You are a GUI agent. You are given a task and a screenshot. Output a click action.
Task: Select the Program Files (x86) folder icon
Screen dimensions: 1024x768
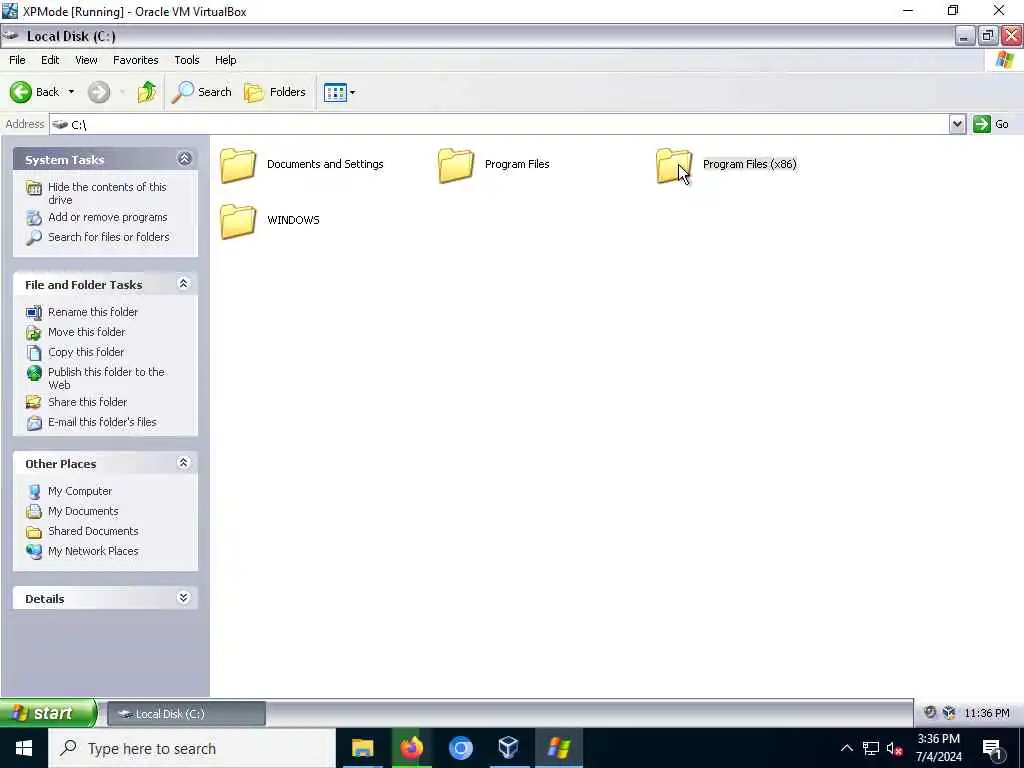click(x=673, y=165)
